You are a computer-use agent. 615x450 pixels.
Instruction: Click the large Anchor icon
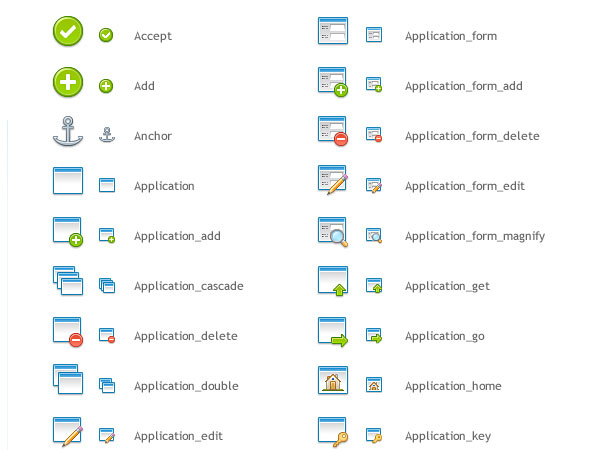coord(68,131)
